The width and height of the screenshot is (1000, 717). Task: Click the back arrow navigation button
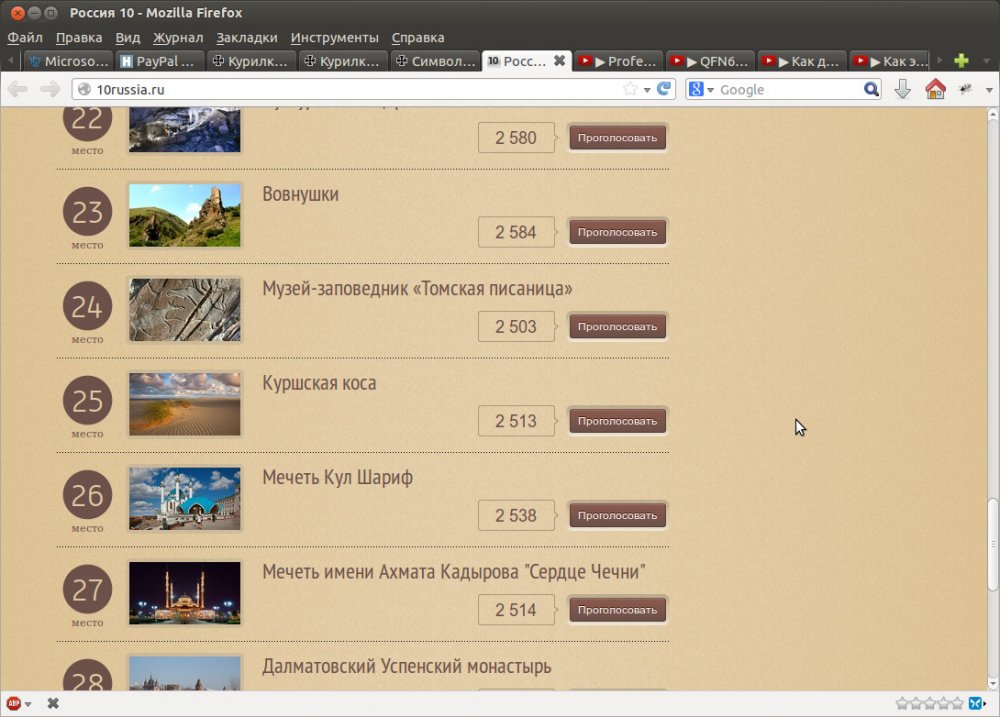pos(17,90)
